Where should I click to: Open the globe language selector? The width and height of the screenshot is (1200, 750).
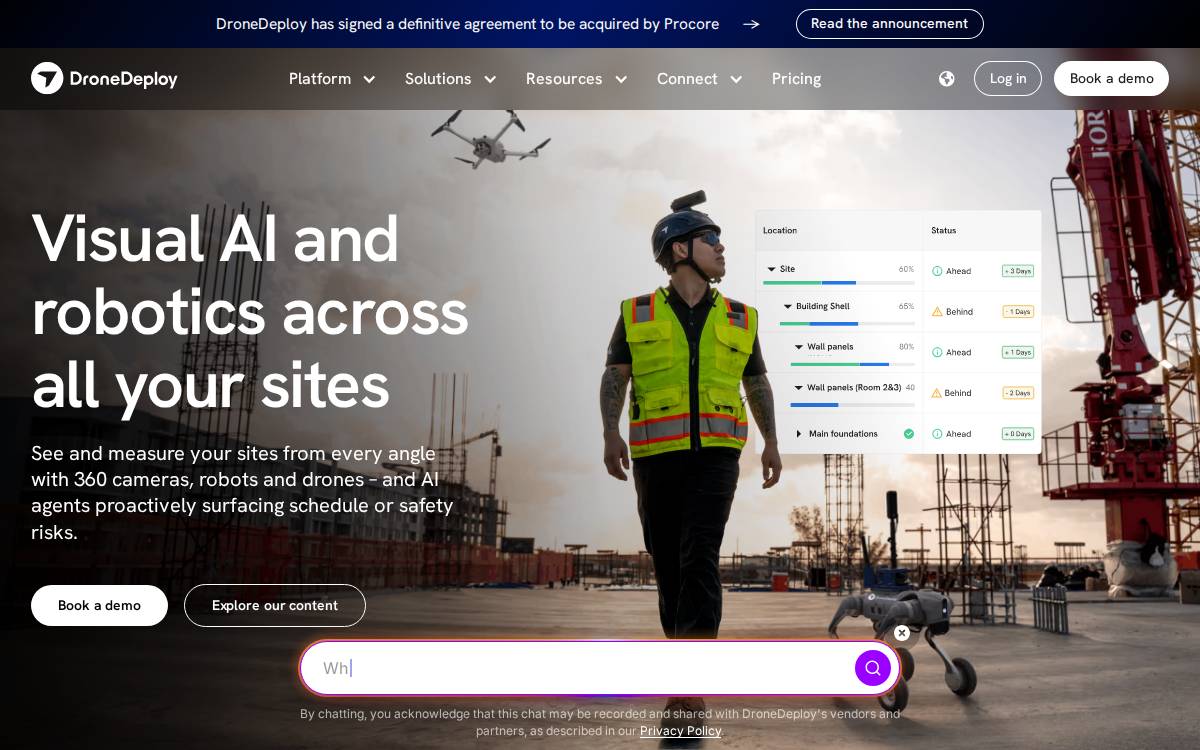click(x=947, y=79)
